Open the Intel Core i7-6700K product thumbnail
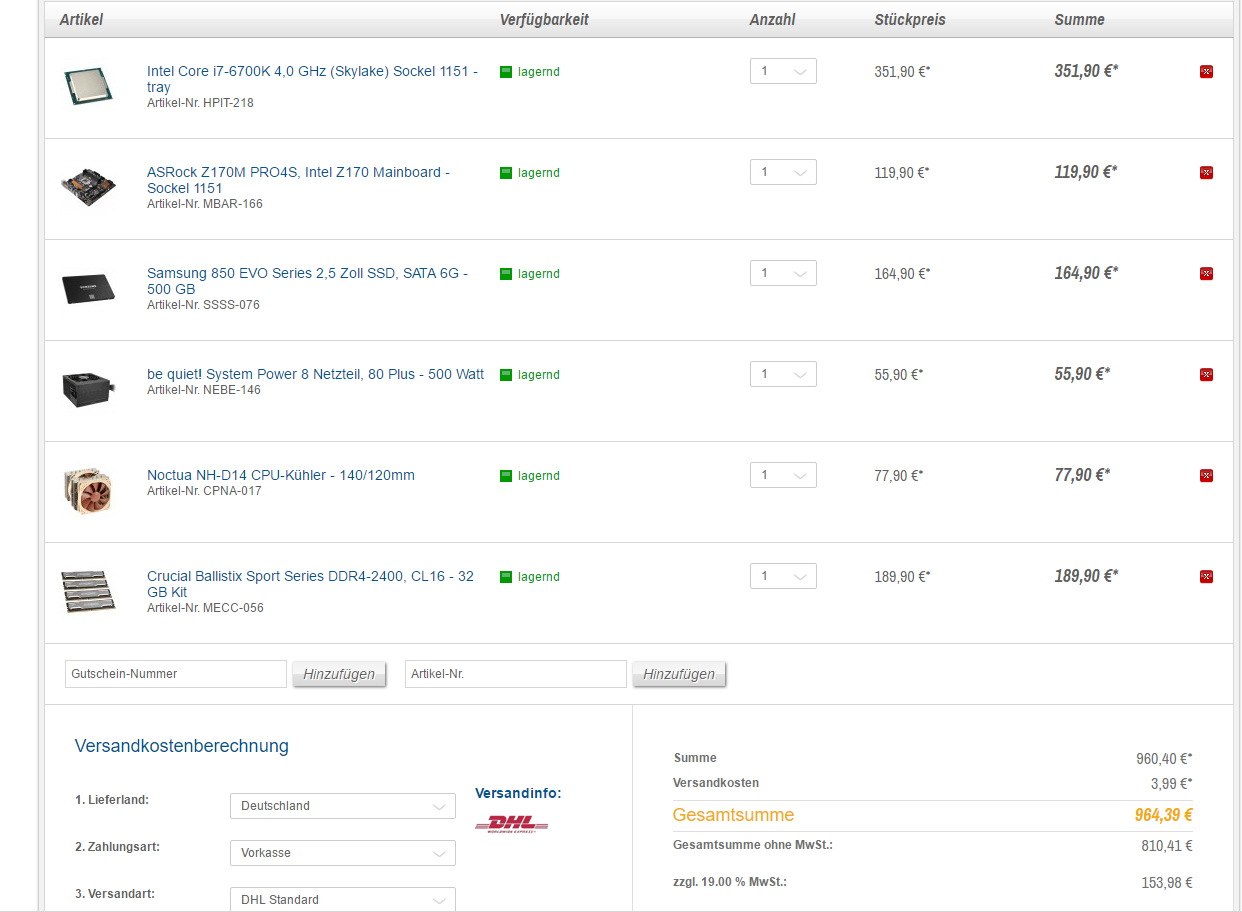This screenshot has height=912, width=1242. (x=89, y=87)
